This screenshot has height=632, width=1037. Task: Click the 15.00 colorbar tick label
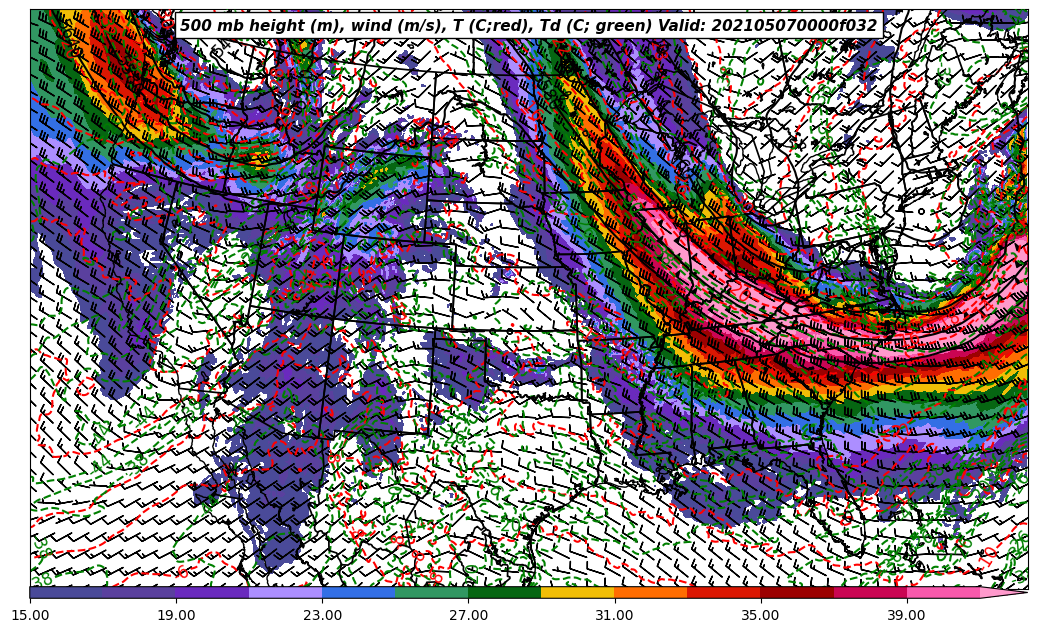point(31,615)
